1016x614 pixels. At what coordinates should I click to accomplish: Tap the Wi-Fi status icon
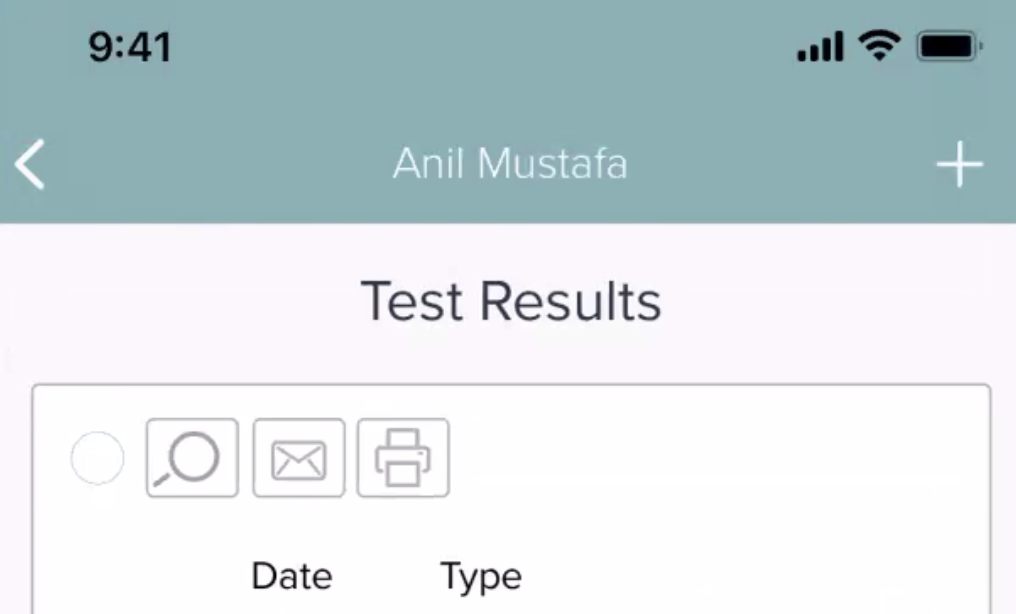880,46
